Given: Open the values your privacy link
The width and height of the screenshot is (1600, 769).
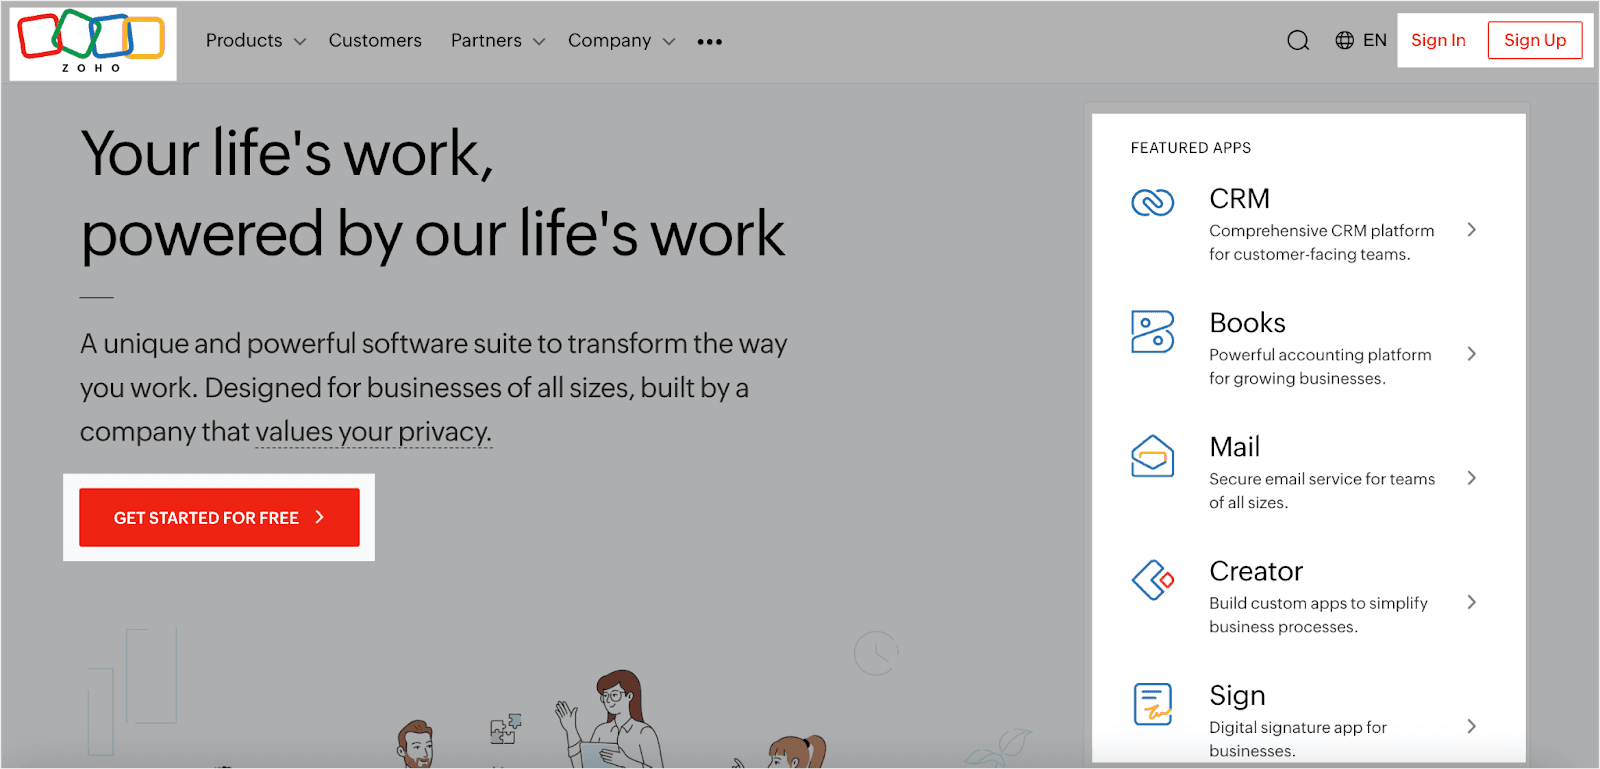Looking at the screenshot, I should point(374,432).
